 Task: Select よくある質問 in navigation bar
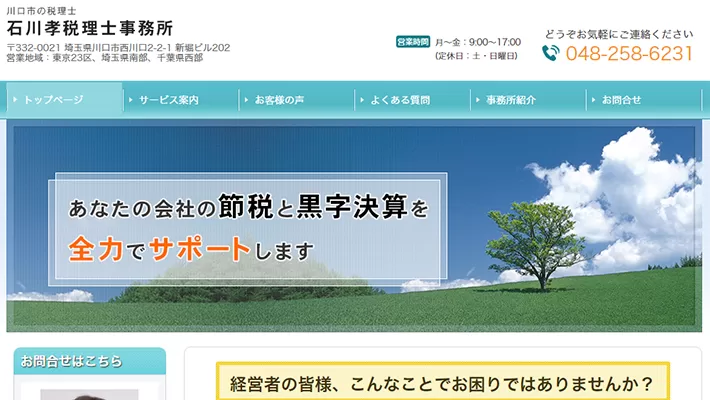point(400,100)
